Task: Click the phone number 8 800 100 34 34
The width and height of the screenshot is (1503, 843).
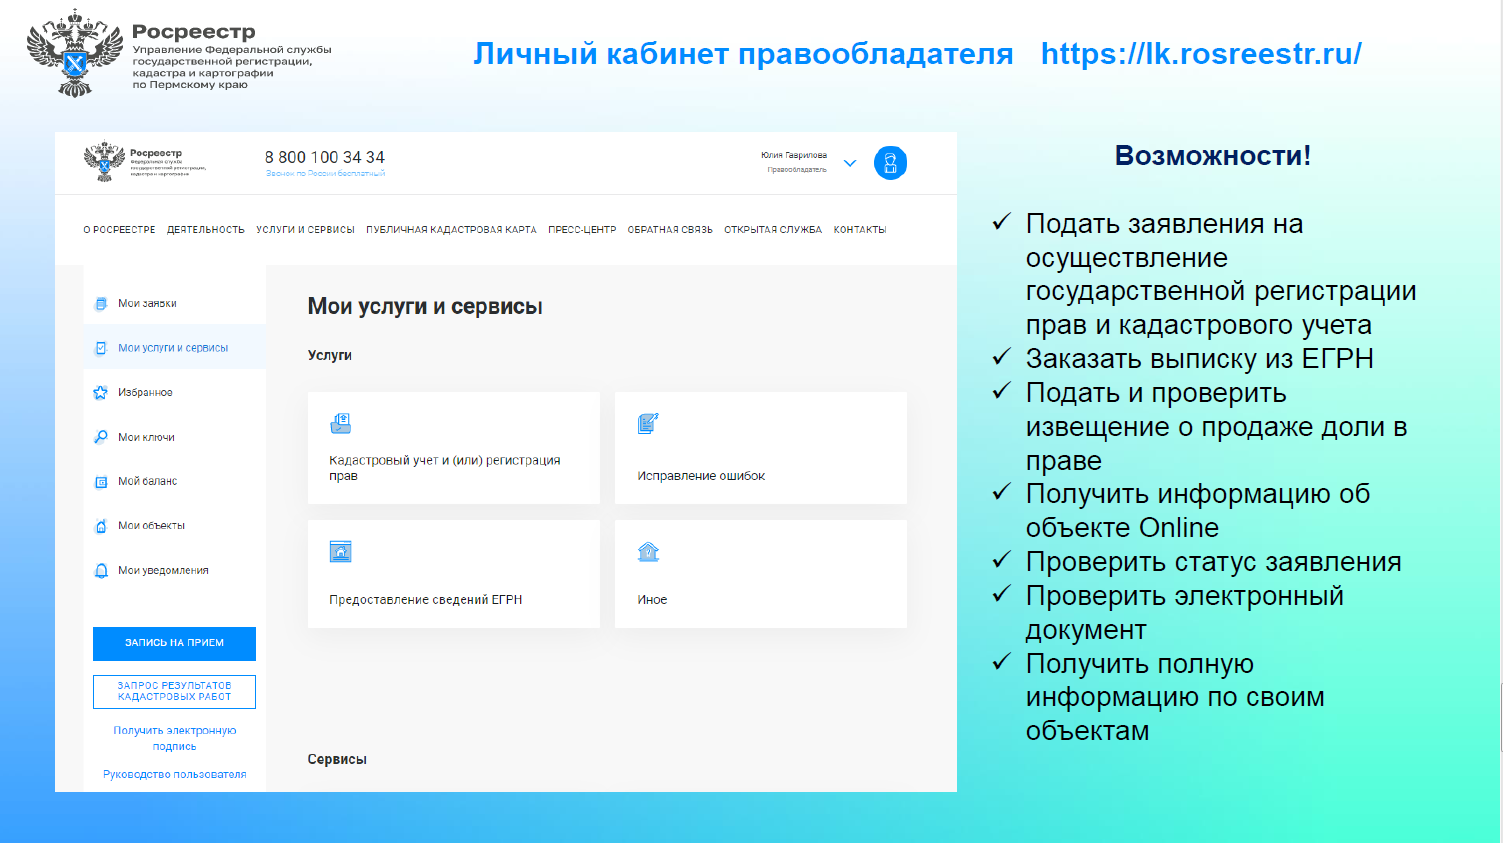Action: [x=324, y=157]
